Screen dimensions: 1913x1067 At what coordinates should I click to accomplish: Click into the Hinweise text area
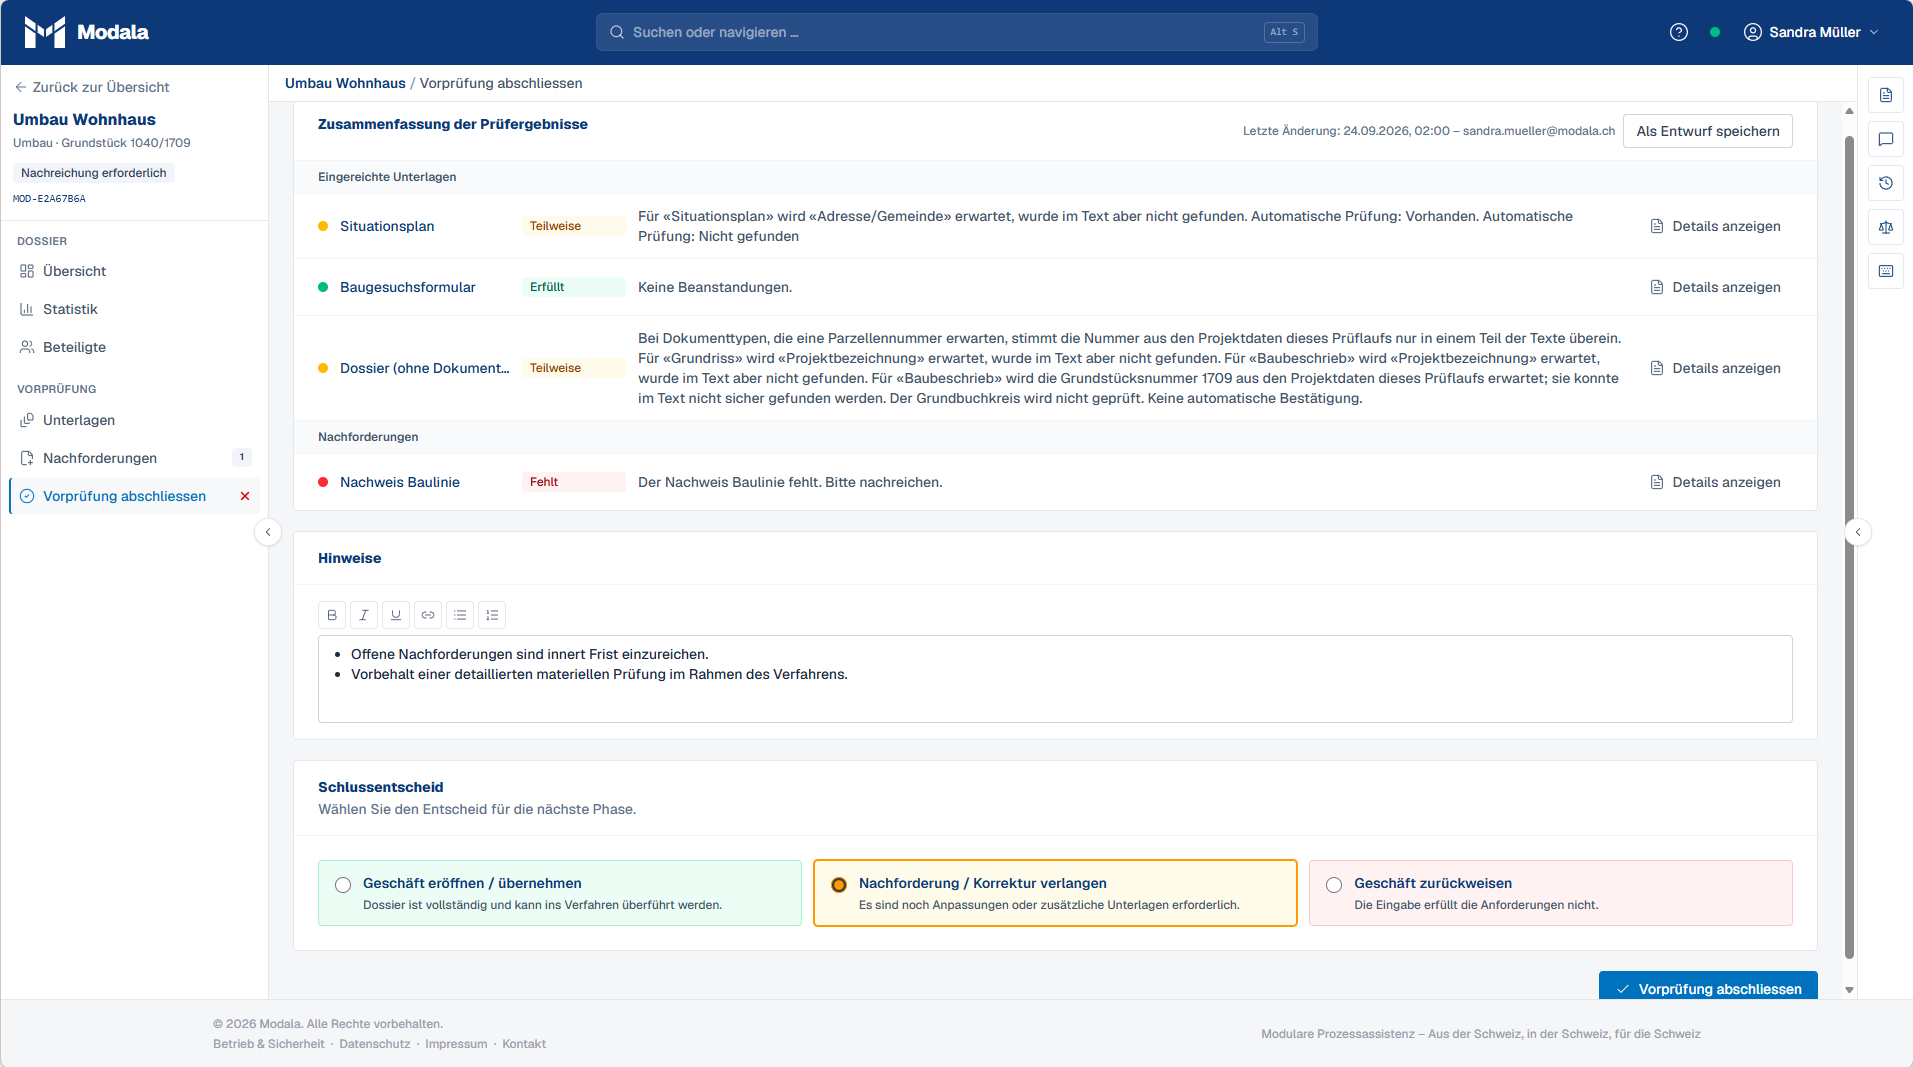(x=1055, y=679)
